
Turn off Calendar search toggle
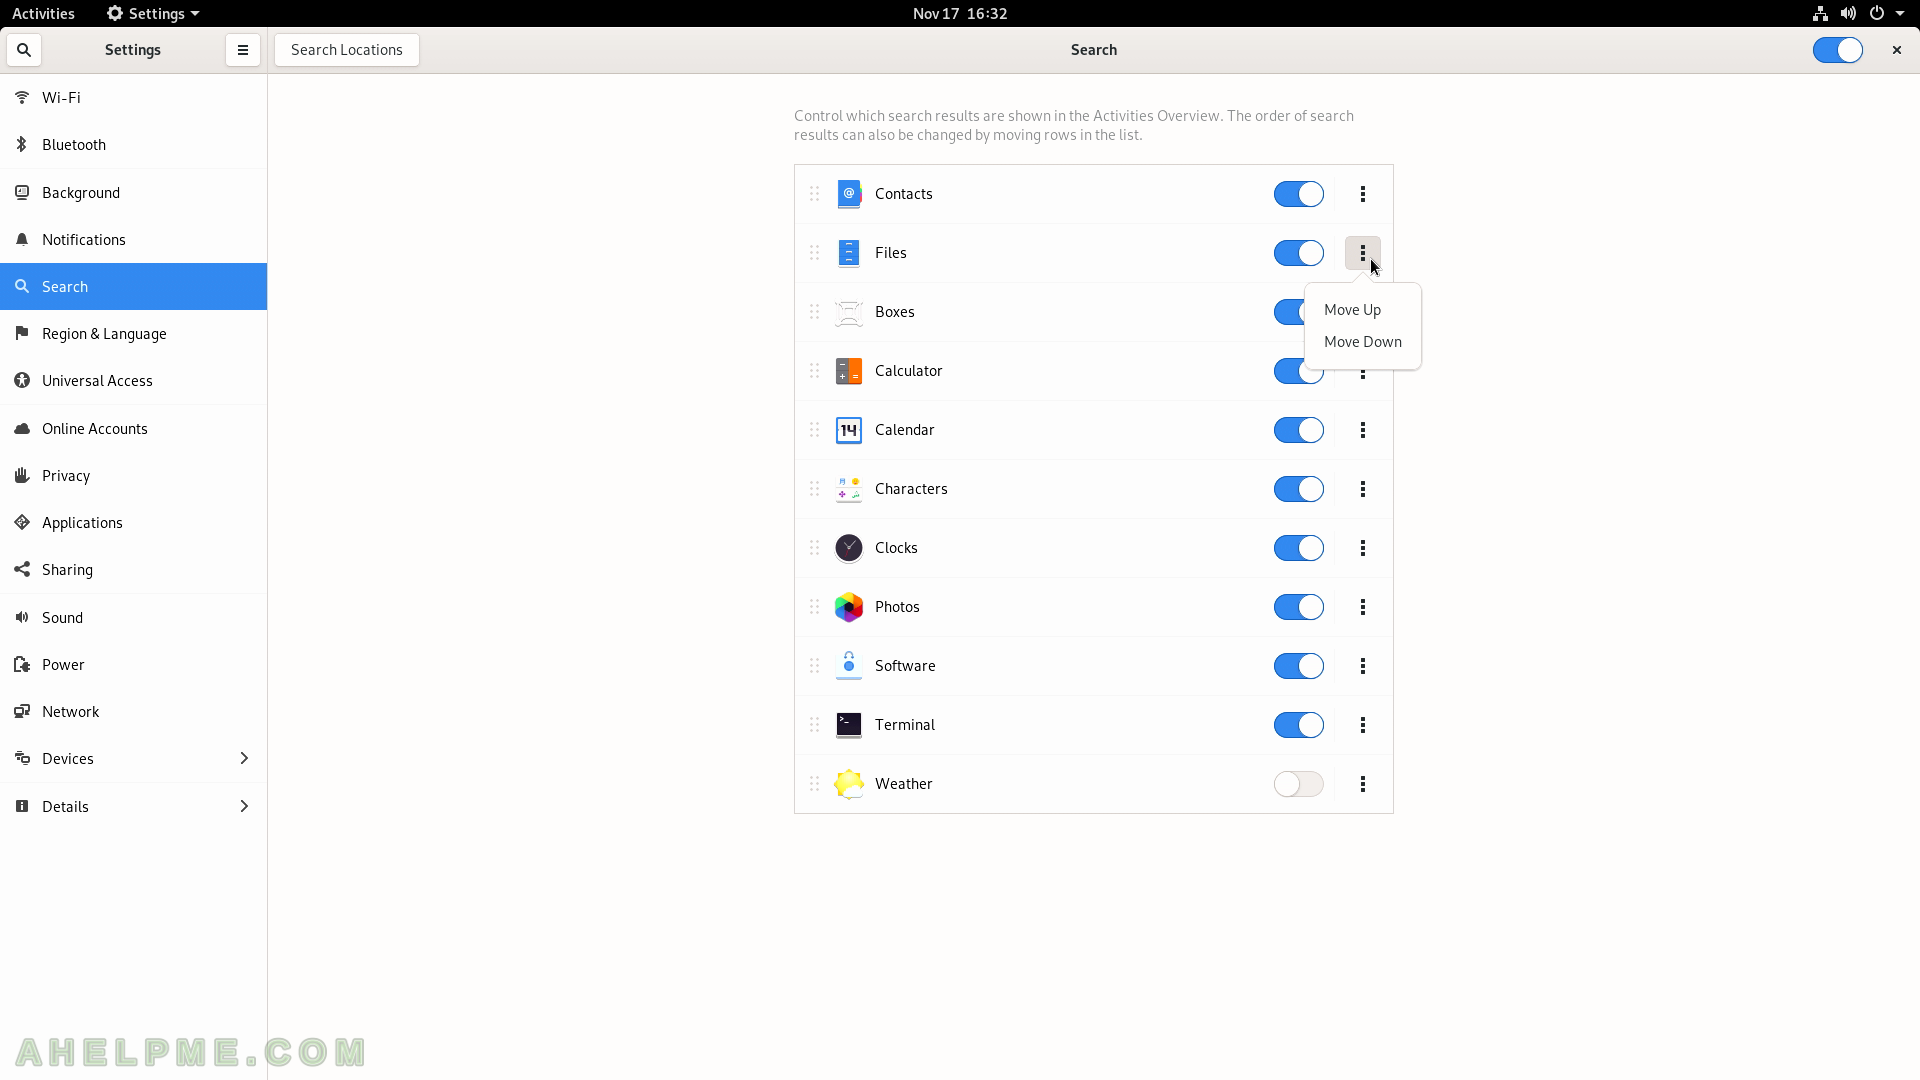pyautogui.click(x=1299, y=430)
